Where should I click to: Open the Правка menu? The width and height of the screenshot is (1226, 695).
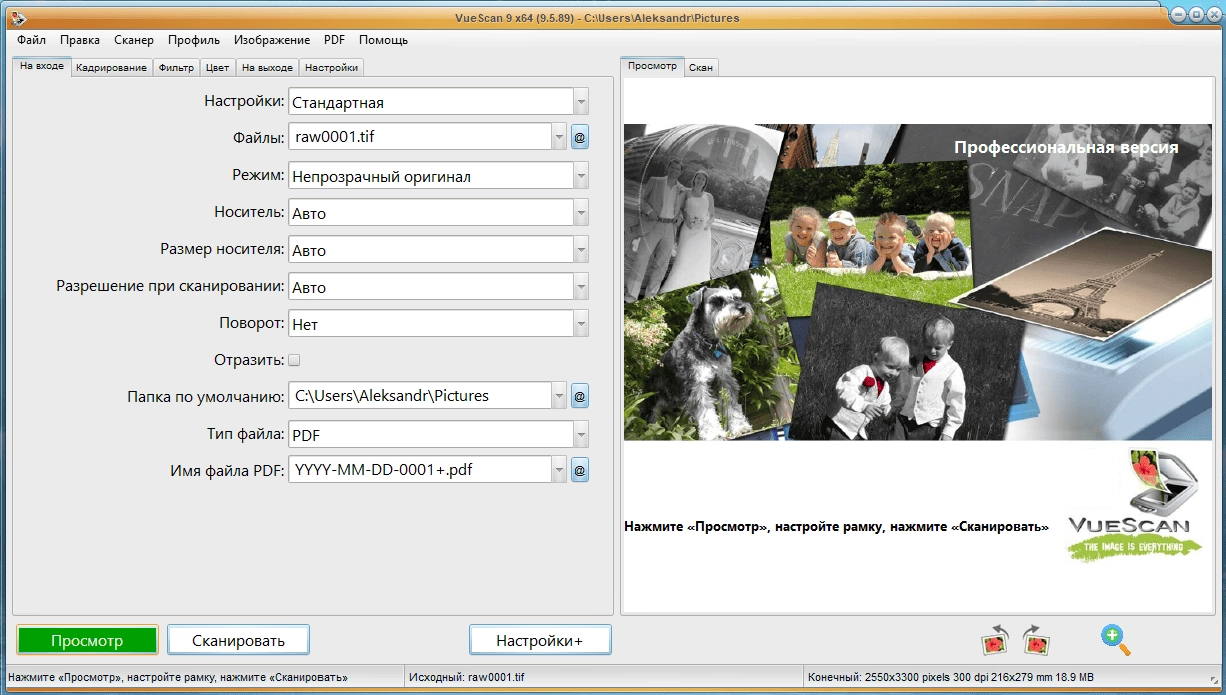pos(80,40)
